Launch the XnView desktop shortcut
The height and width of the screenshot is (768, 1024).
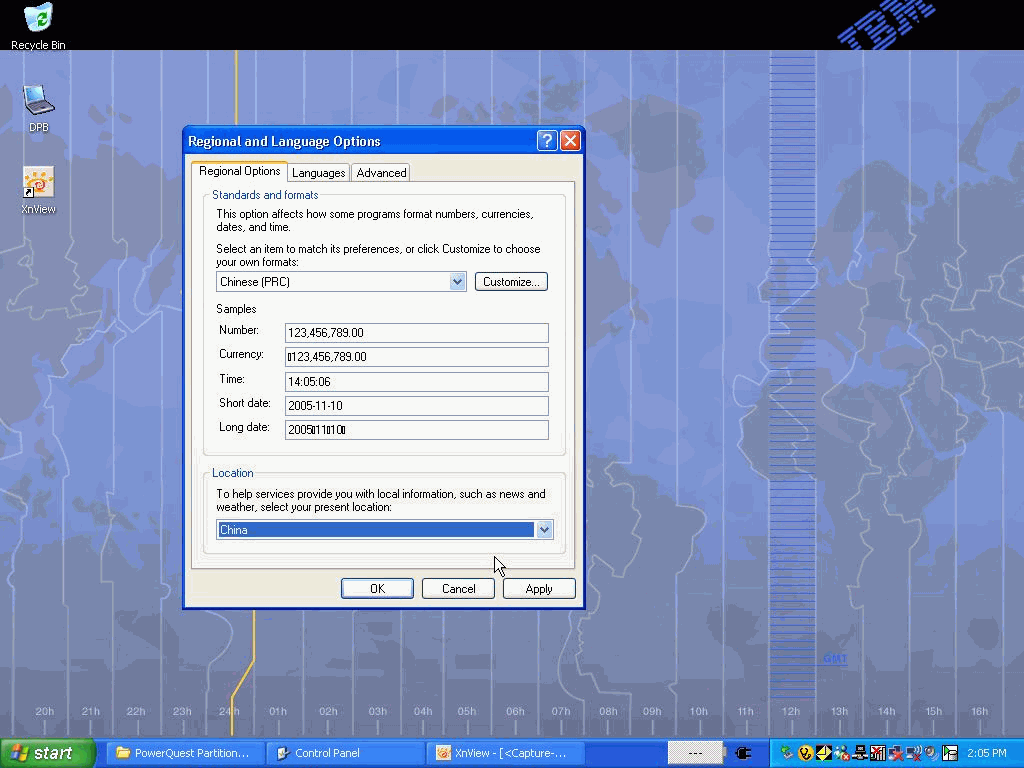pos(38,184)
